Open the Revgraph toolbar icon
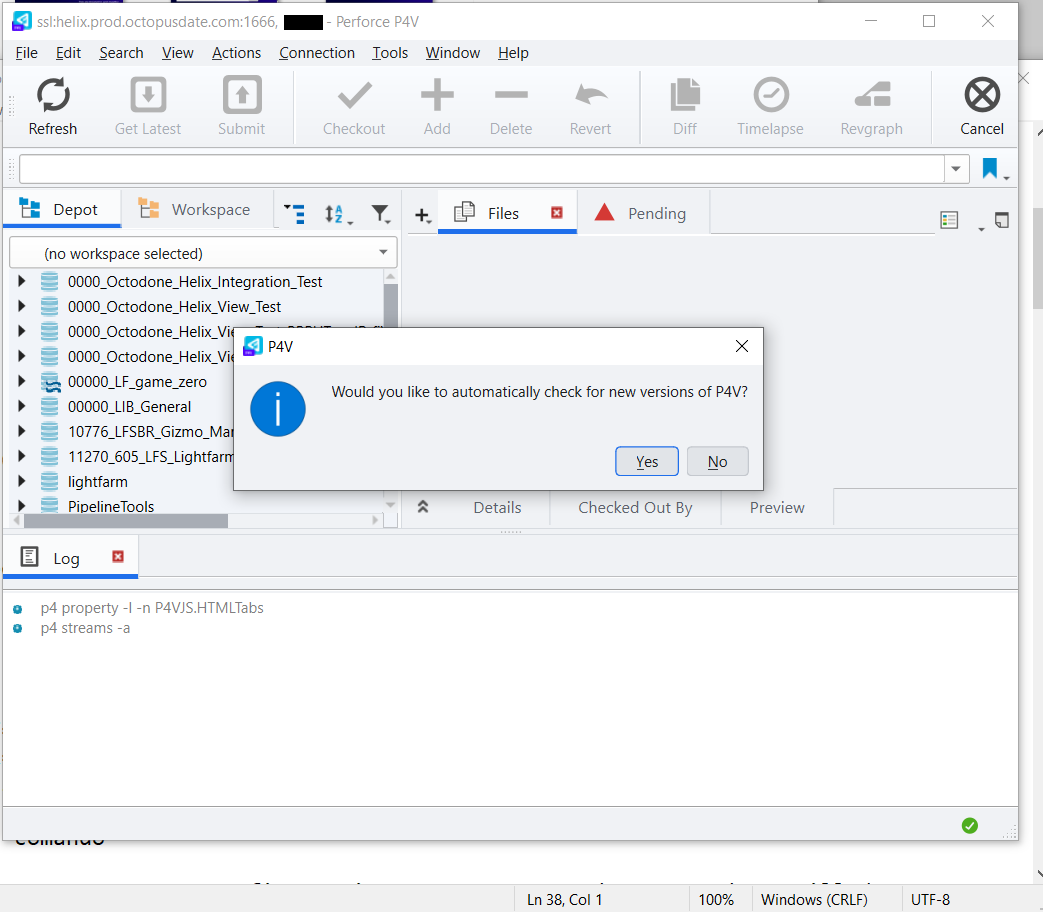Viewport: 1043px width, 912px height. [871, 95]
